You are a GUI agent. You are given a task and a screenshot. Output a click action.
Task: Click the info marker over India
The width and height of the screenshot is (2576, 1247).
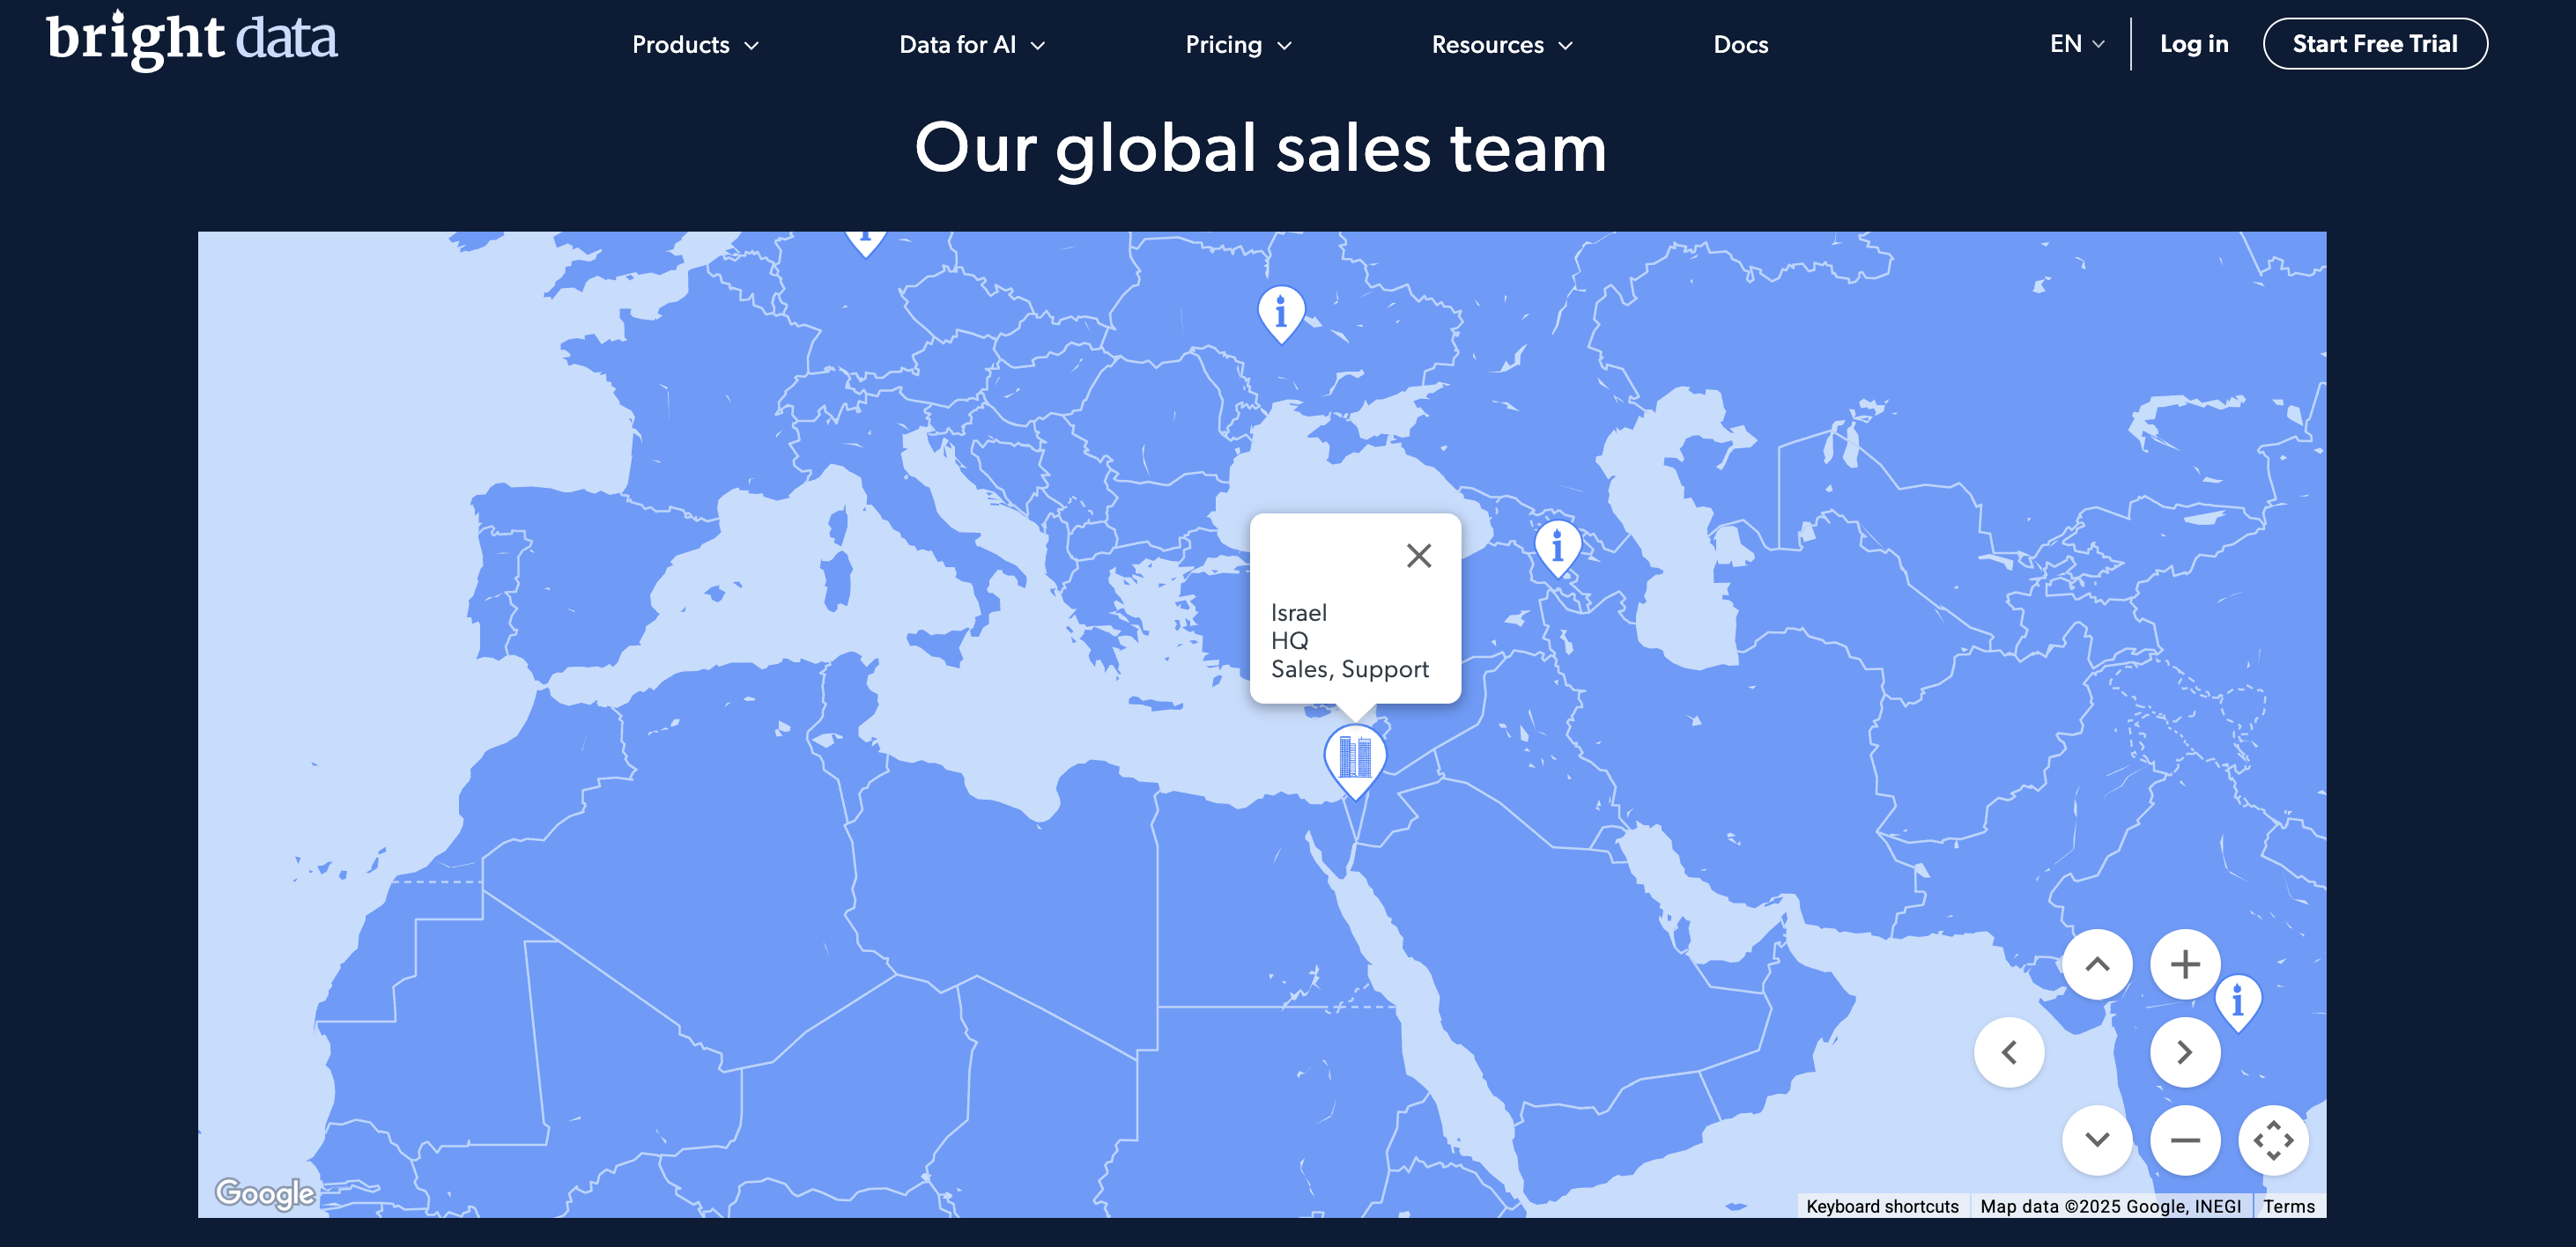coord(2238,999)
